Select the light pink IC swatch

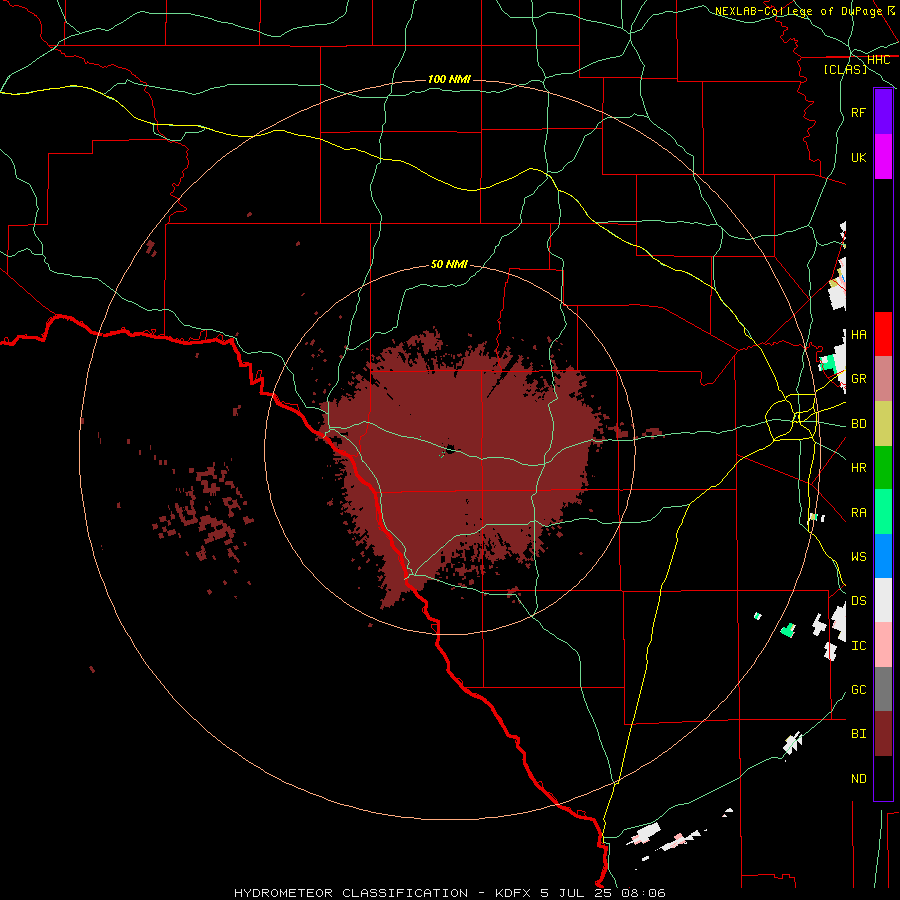pyautogui.click(x=883, y=645)
